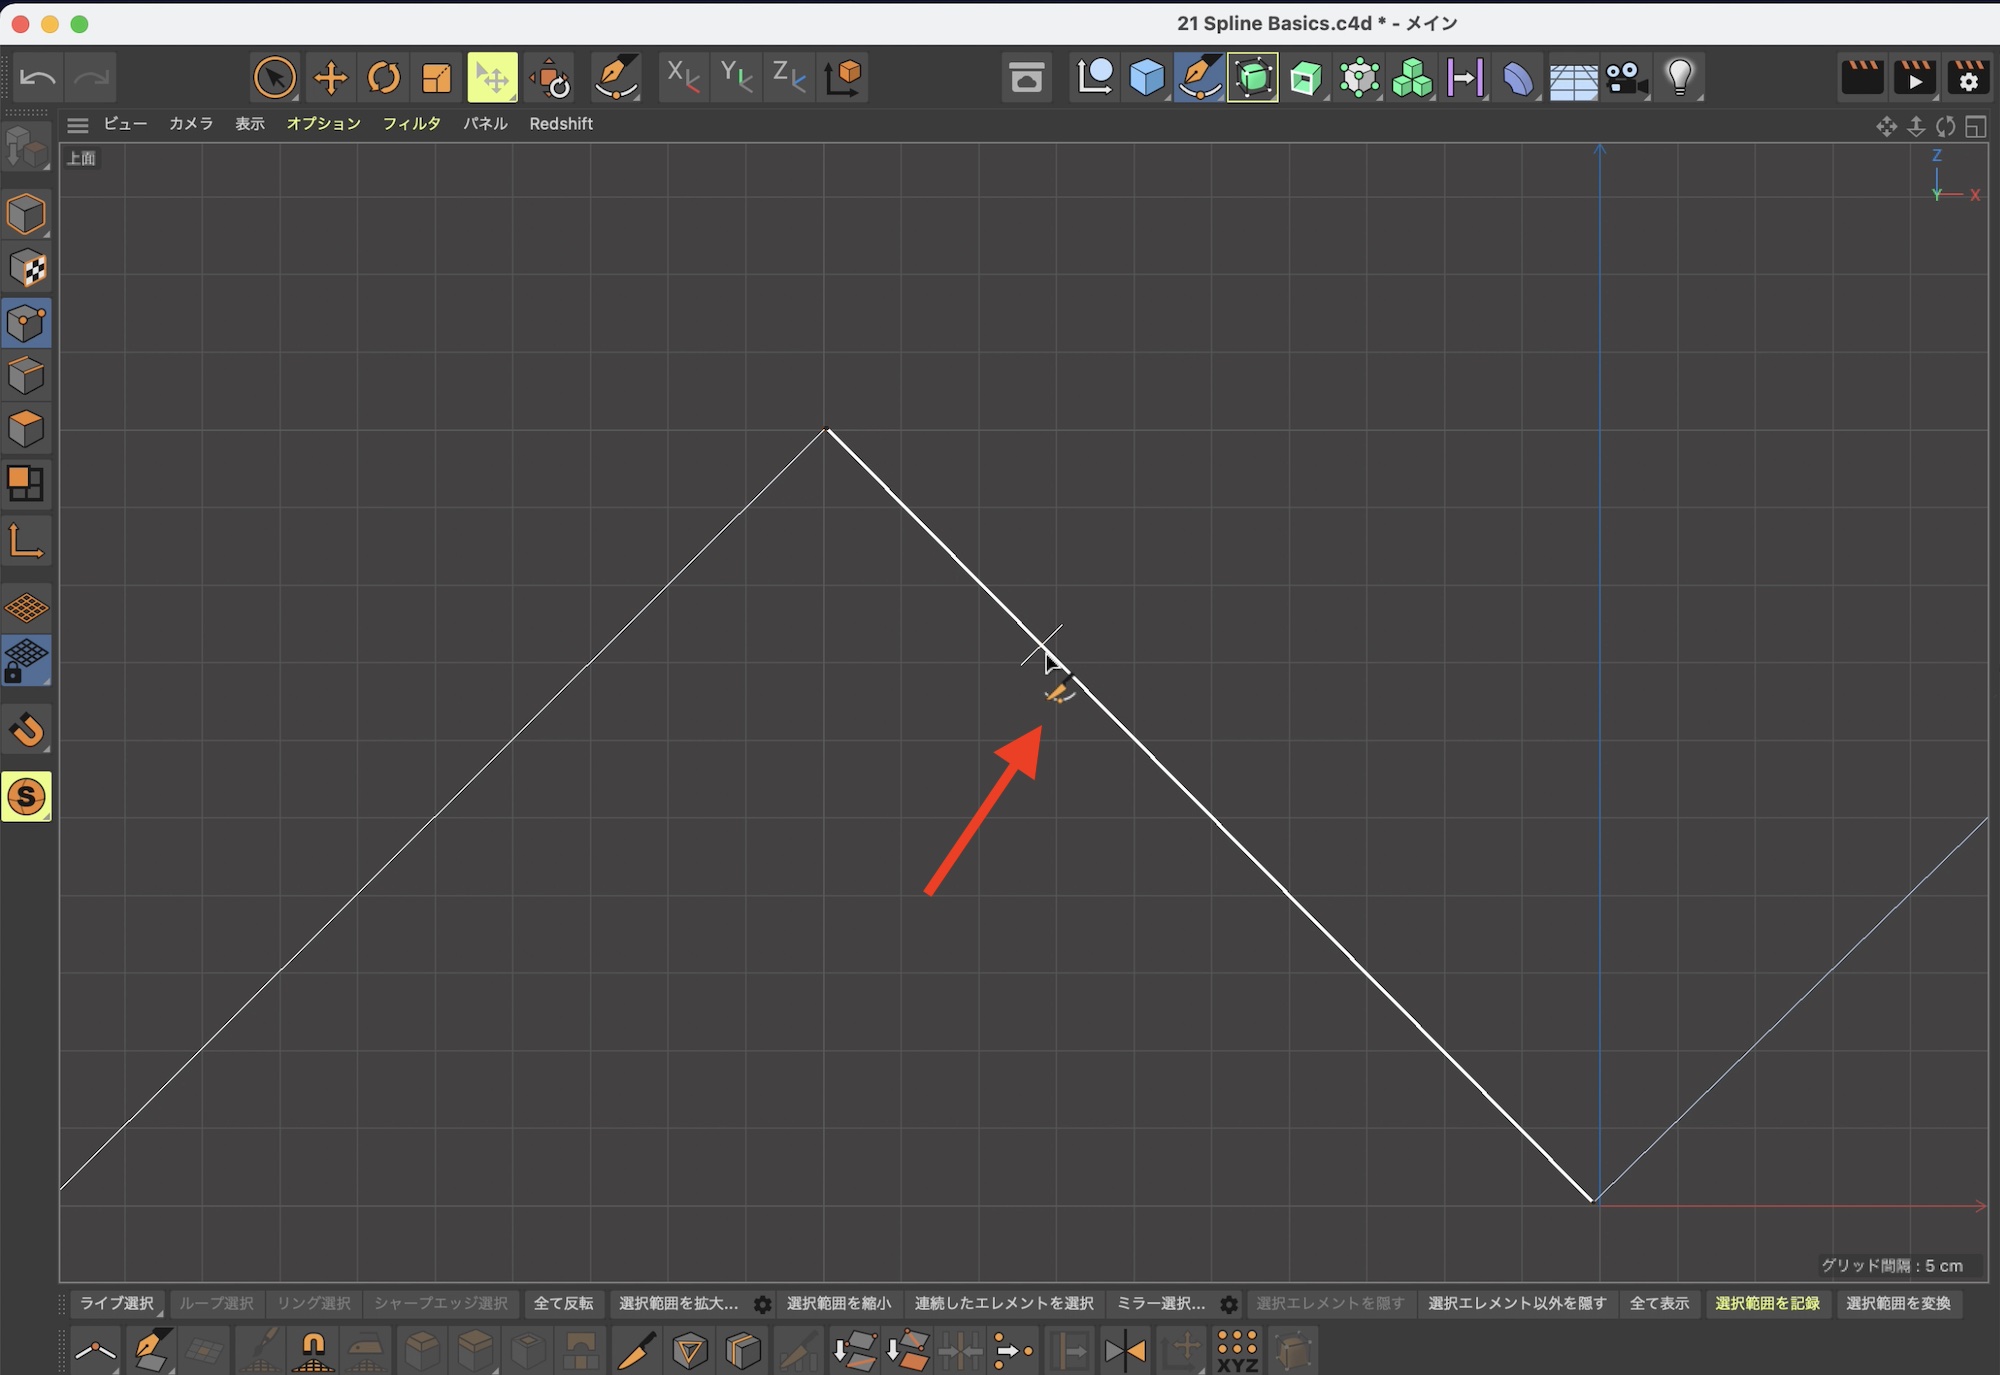Add a Light object
The width and height of the screenshot is (2000, 1375).
click(1680, 77)
